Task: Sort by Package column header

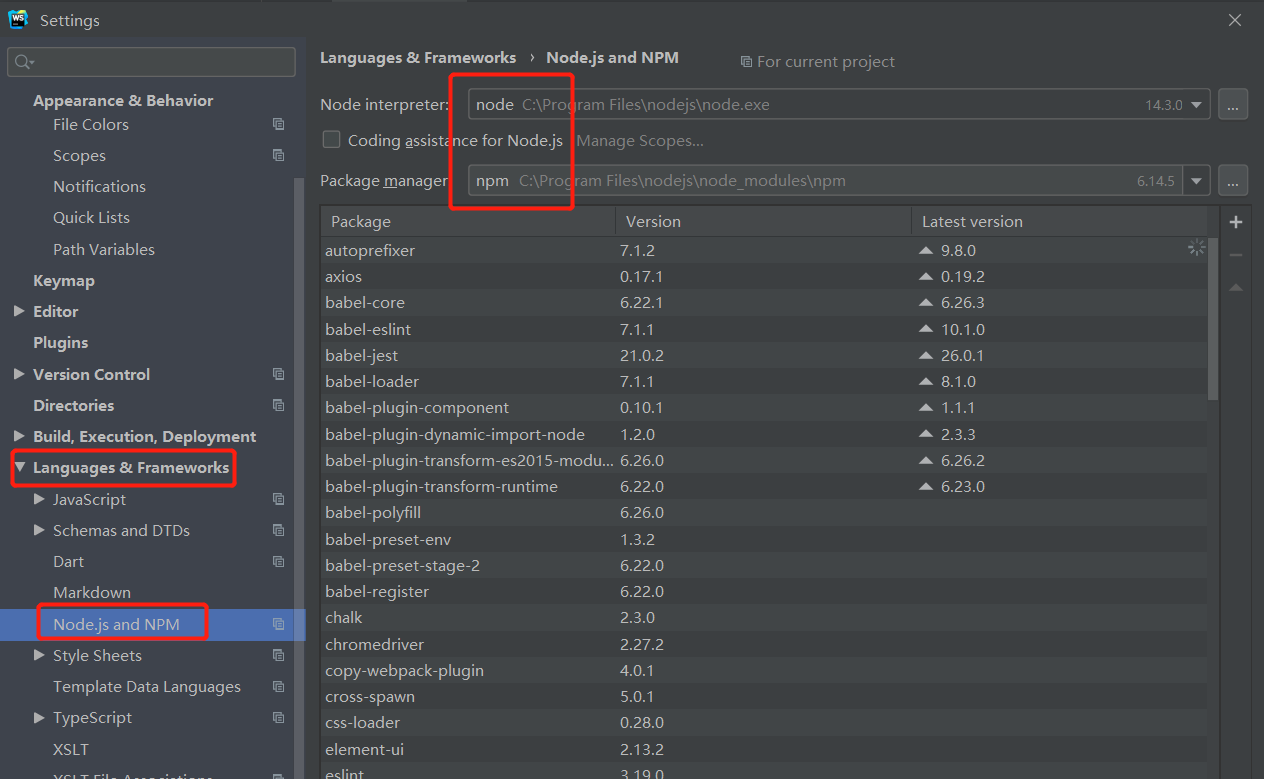Action: (468, 222)
